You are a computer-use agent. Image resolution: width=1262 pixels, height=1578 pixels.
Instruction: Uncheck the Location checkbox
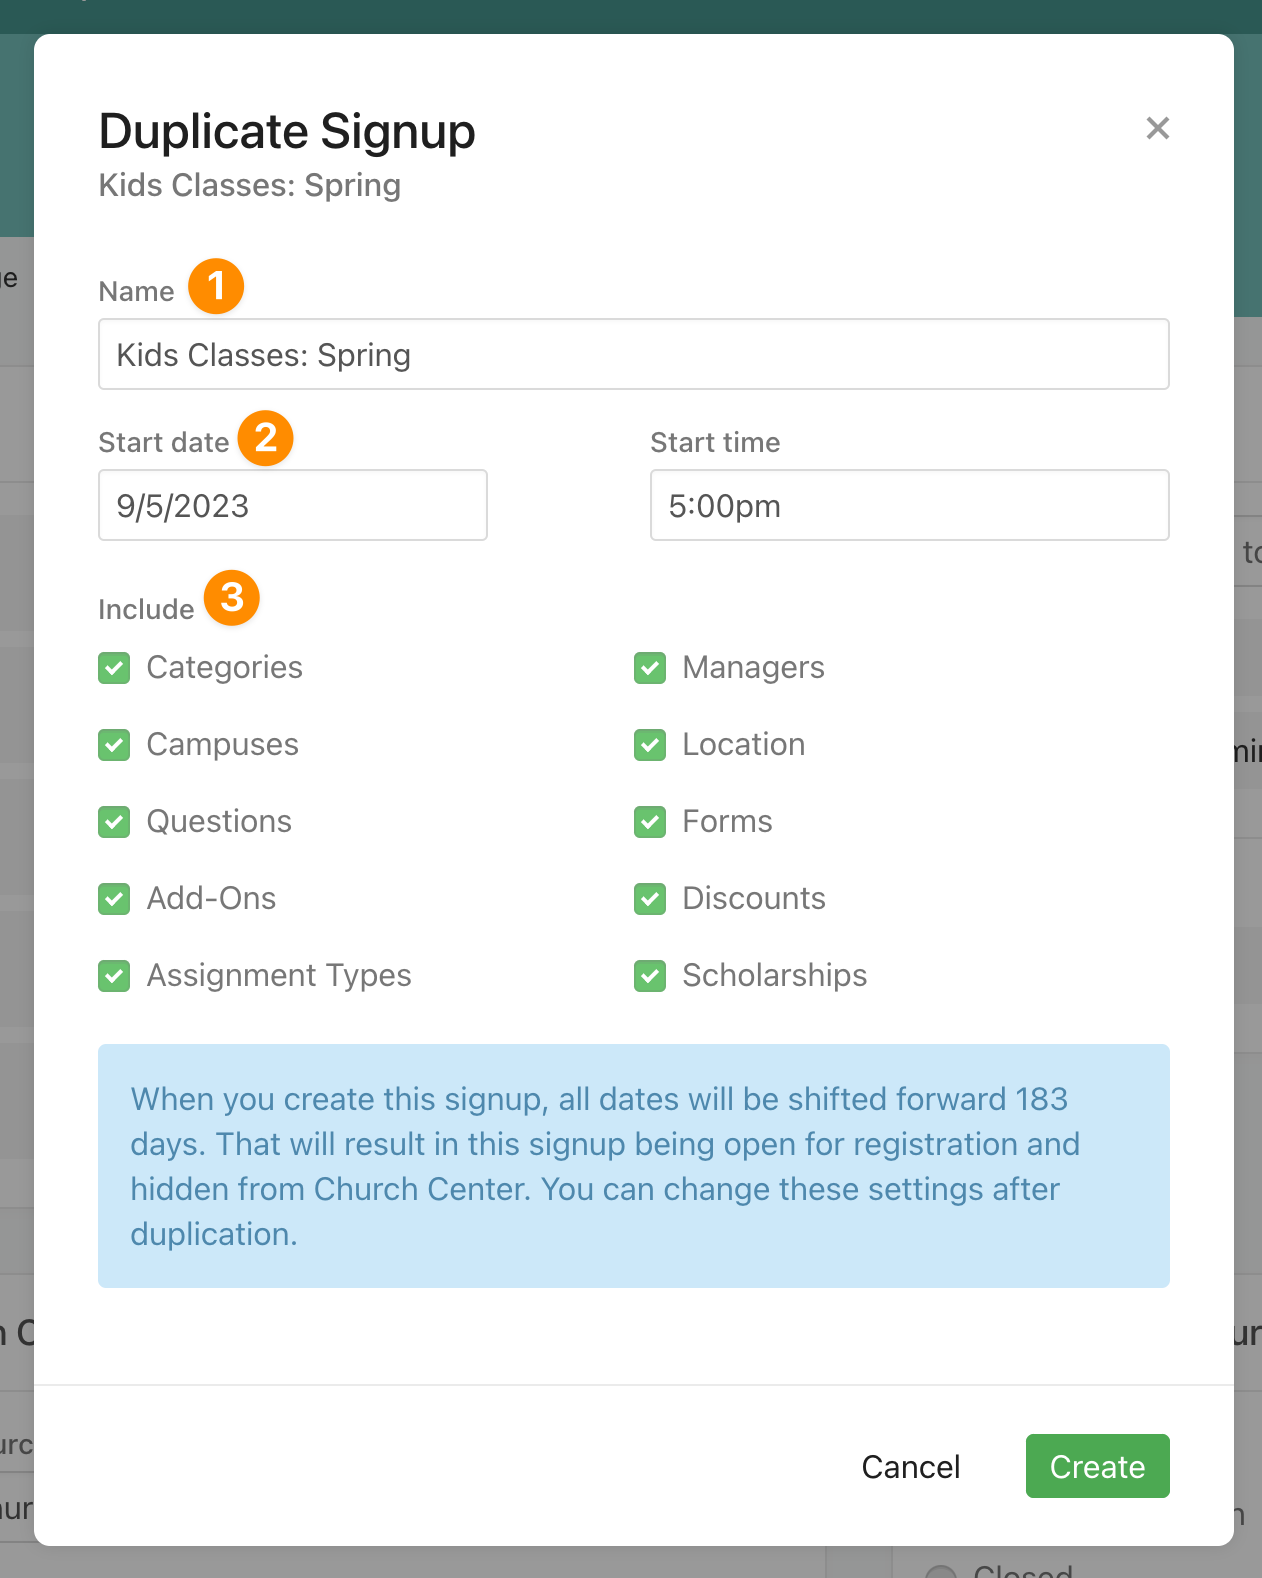pos(650,745)
